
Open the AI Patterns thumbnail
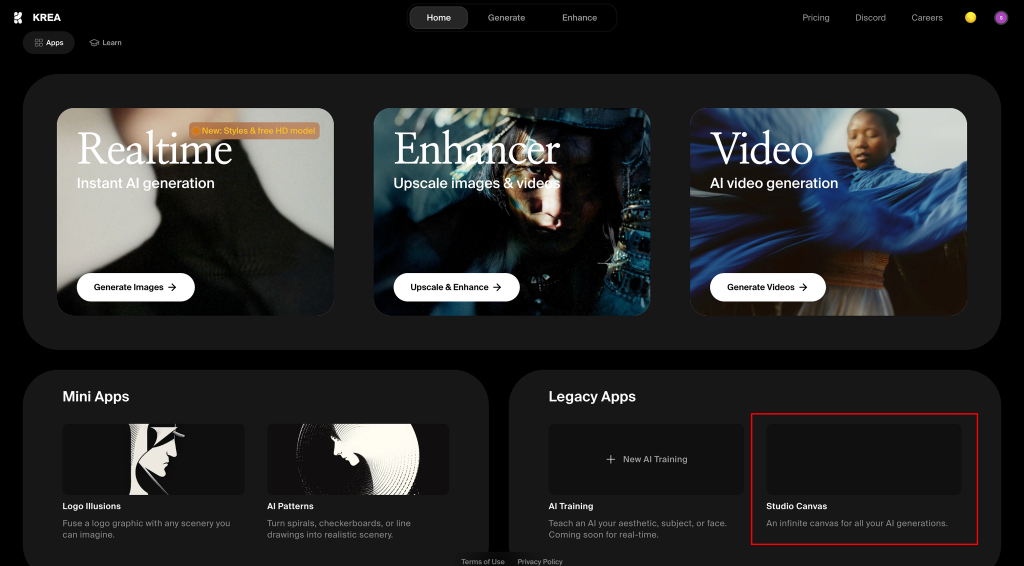coord(358,459)
